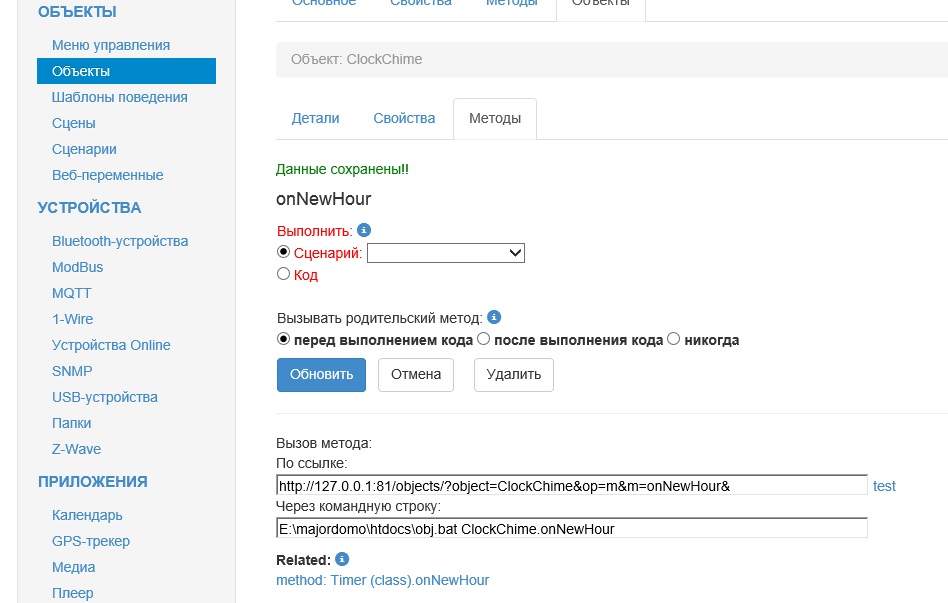This screenshot has height=603, width=948.
Task: Click the info icon next to Related
Action: pos(343,559)
